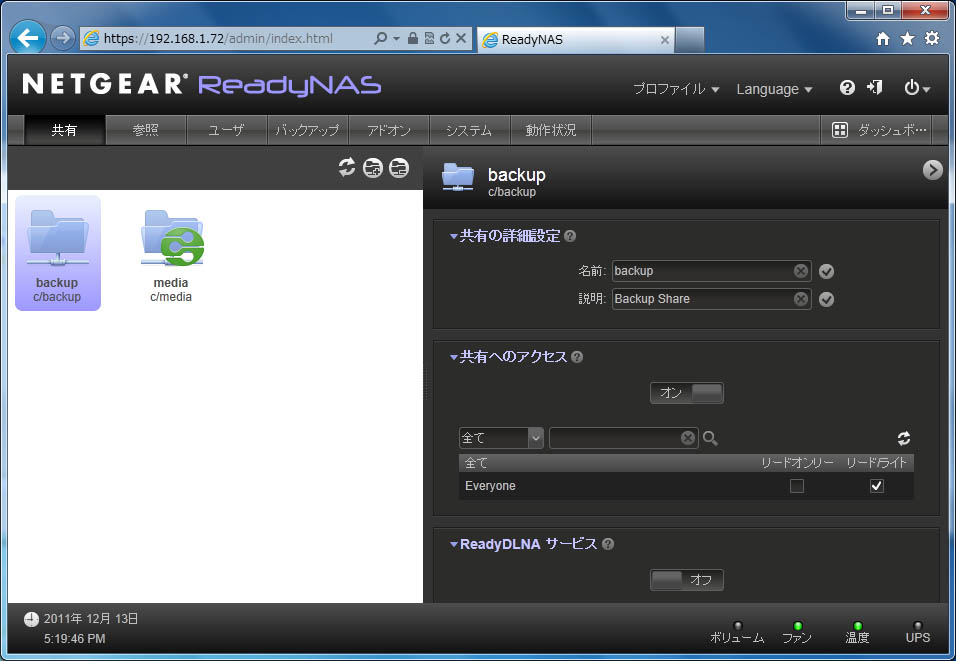Uncheck the read/write box for Everyone
This screenshot has height=661, width=956.
[x=877, y=486]
